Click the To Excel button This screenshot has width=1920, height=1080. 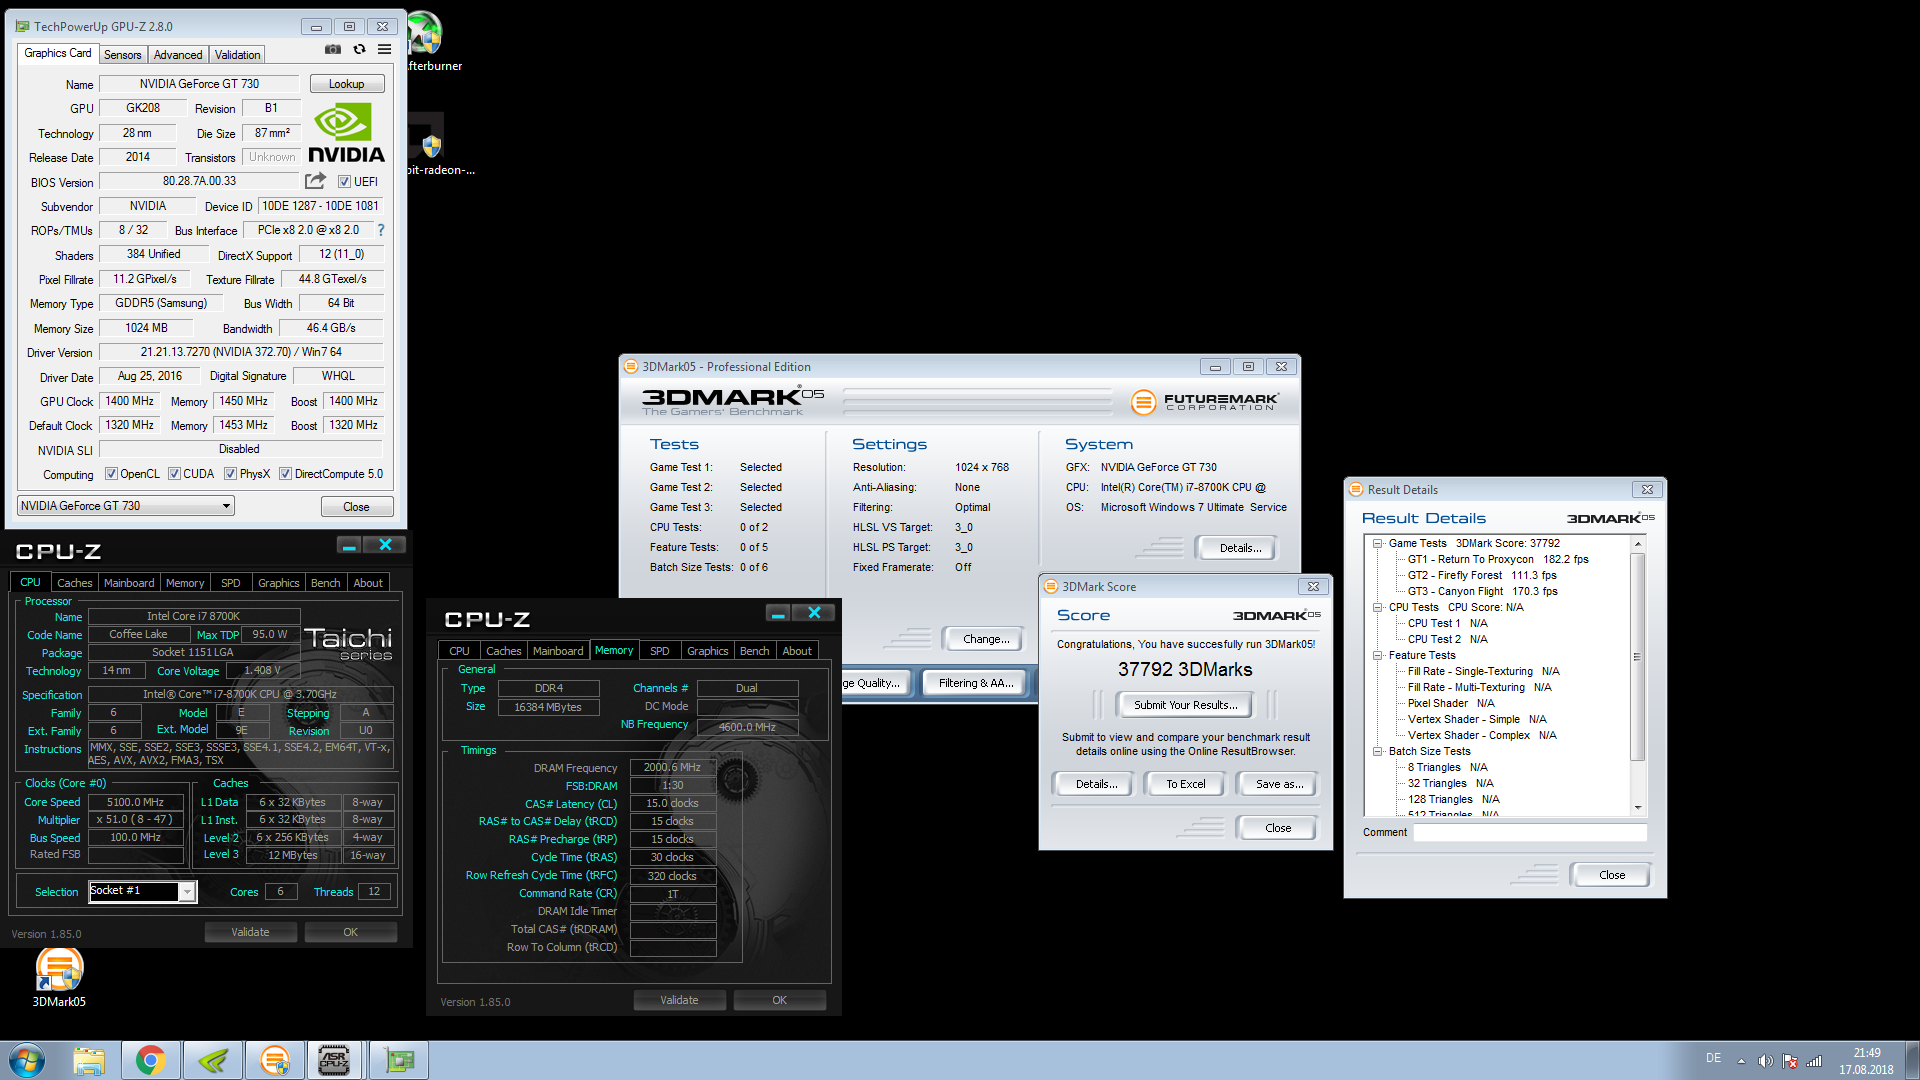coord(1185,784)
